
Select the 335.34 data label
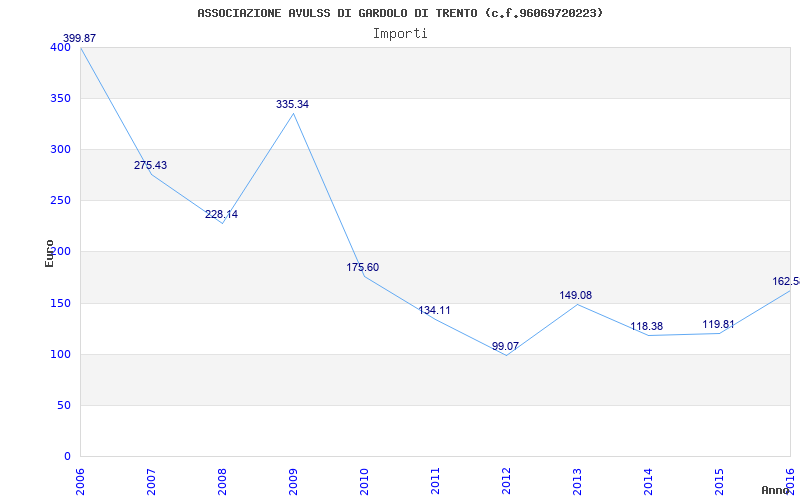pos(292,104)
